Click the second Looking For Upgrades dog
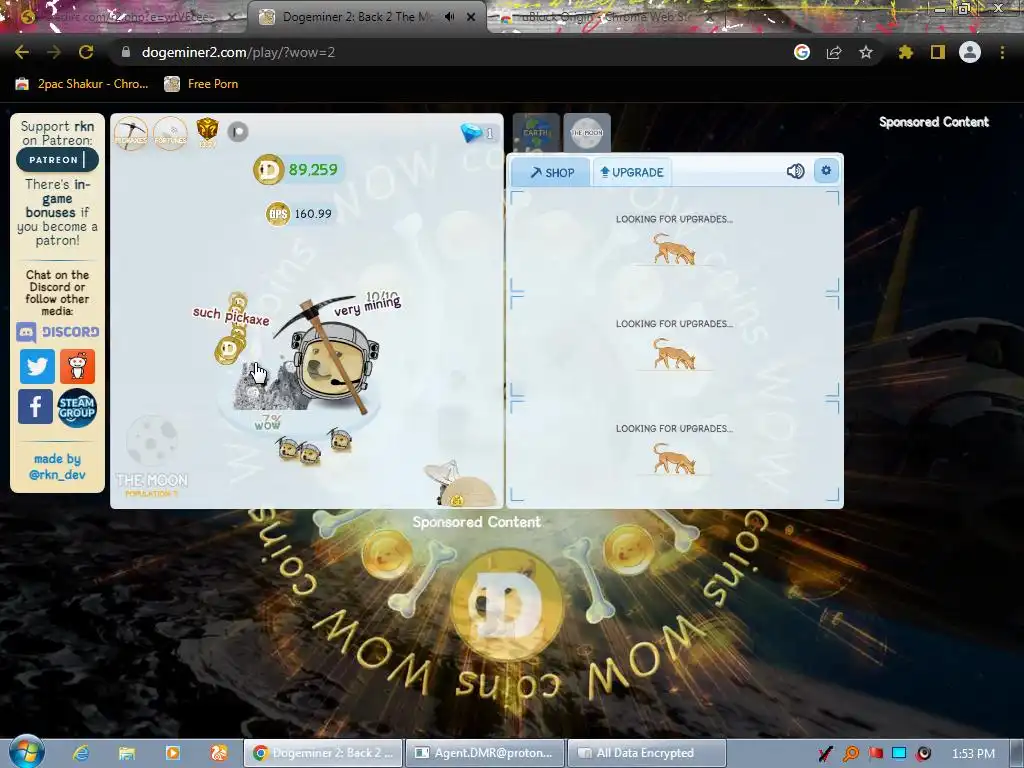 point(674,354)
